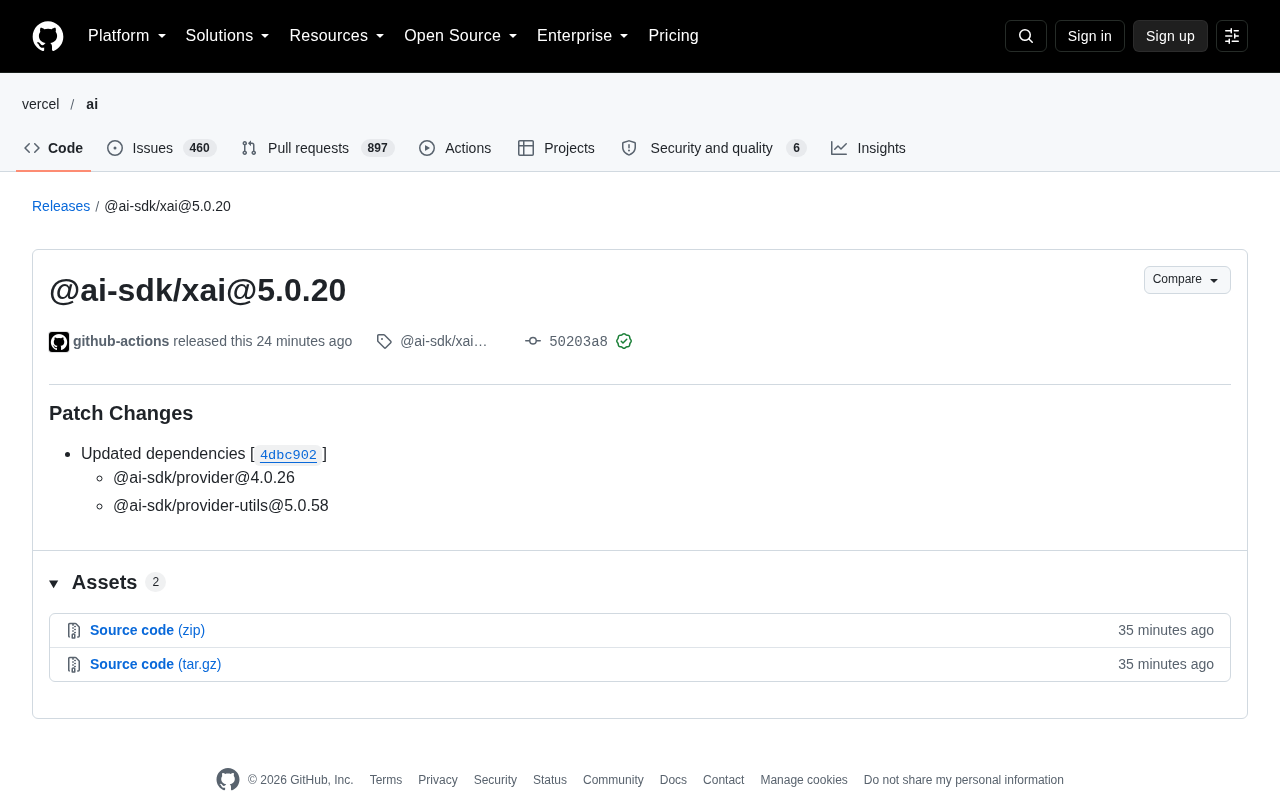Click the tag icon beside @ai-sdk/xai
This screenshot has height=800, width=1280.
(x=384, y=341)
